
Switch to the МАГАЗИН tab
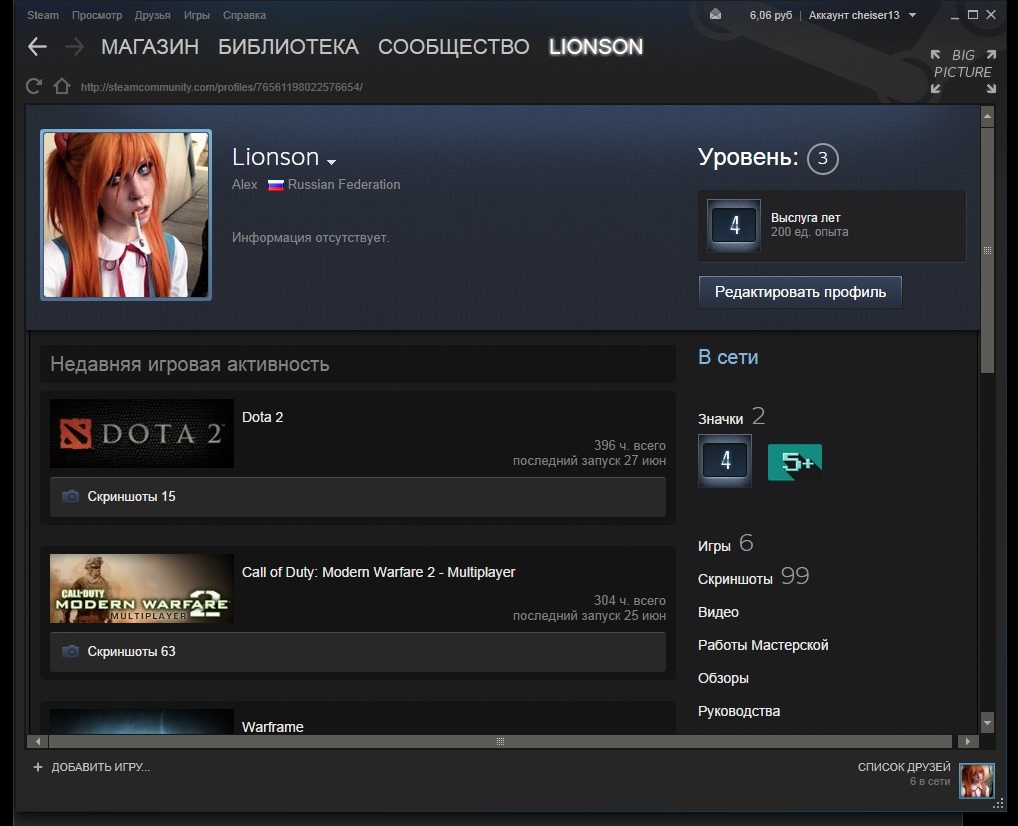150,47
